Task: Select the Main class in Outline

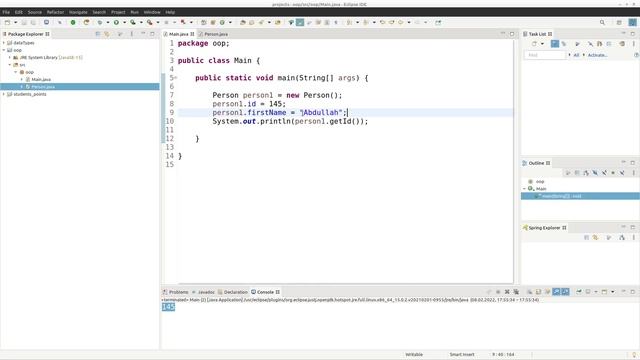Action: [541, 189]
